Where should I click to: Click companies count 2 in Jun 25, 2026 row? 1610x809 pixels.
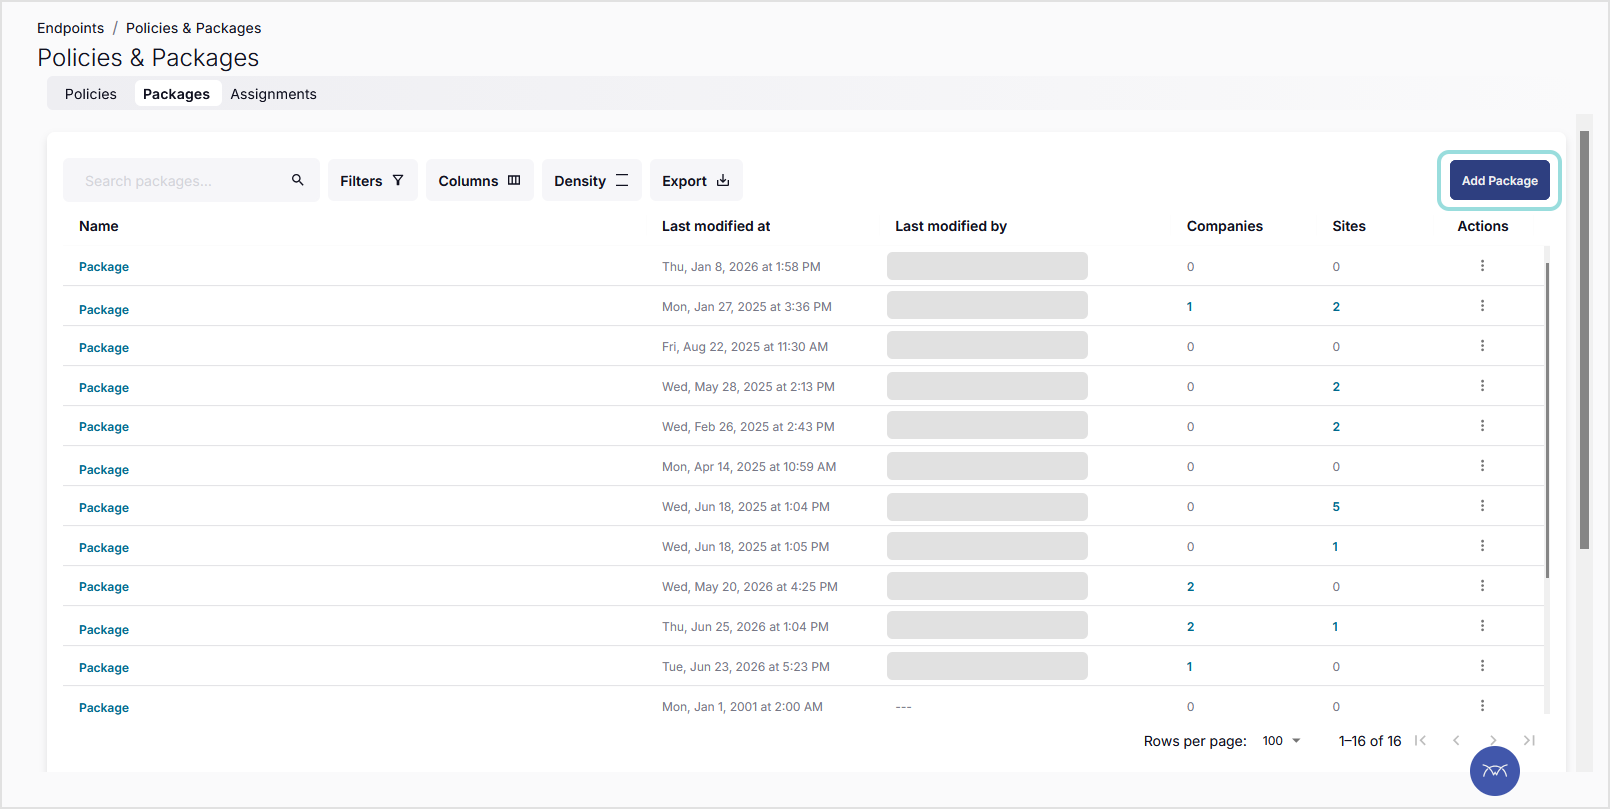[x=1190, y=627]
